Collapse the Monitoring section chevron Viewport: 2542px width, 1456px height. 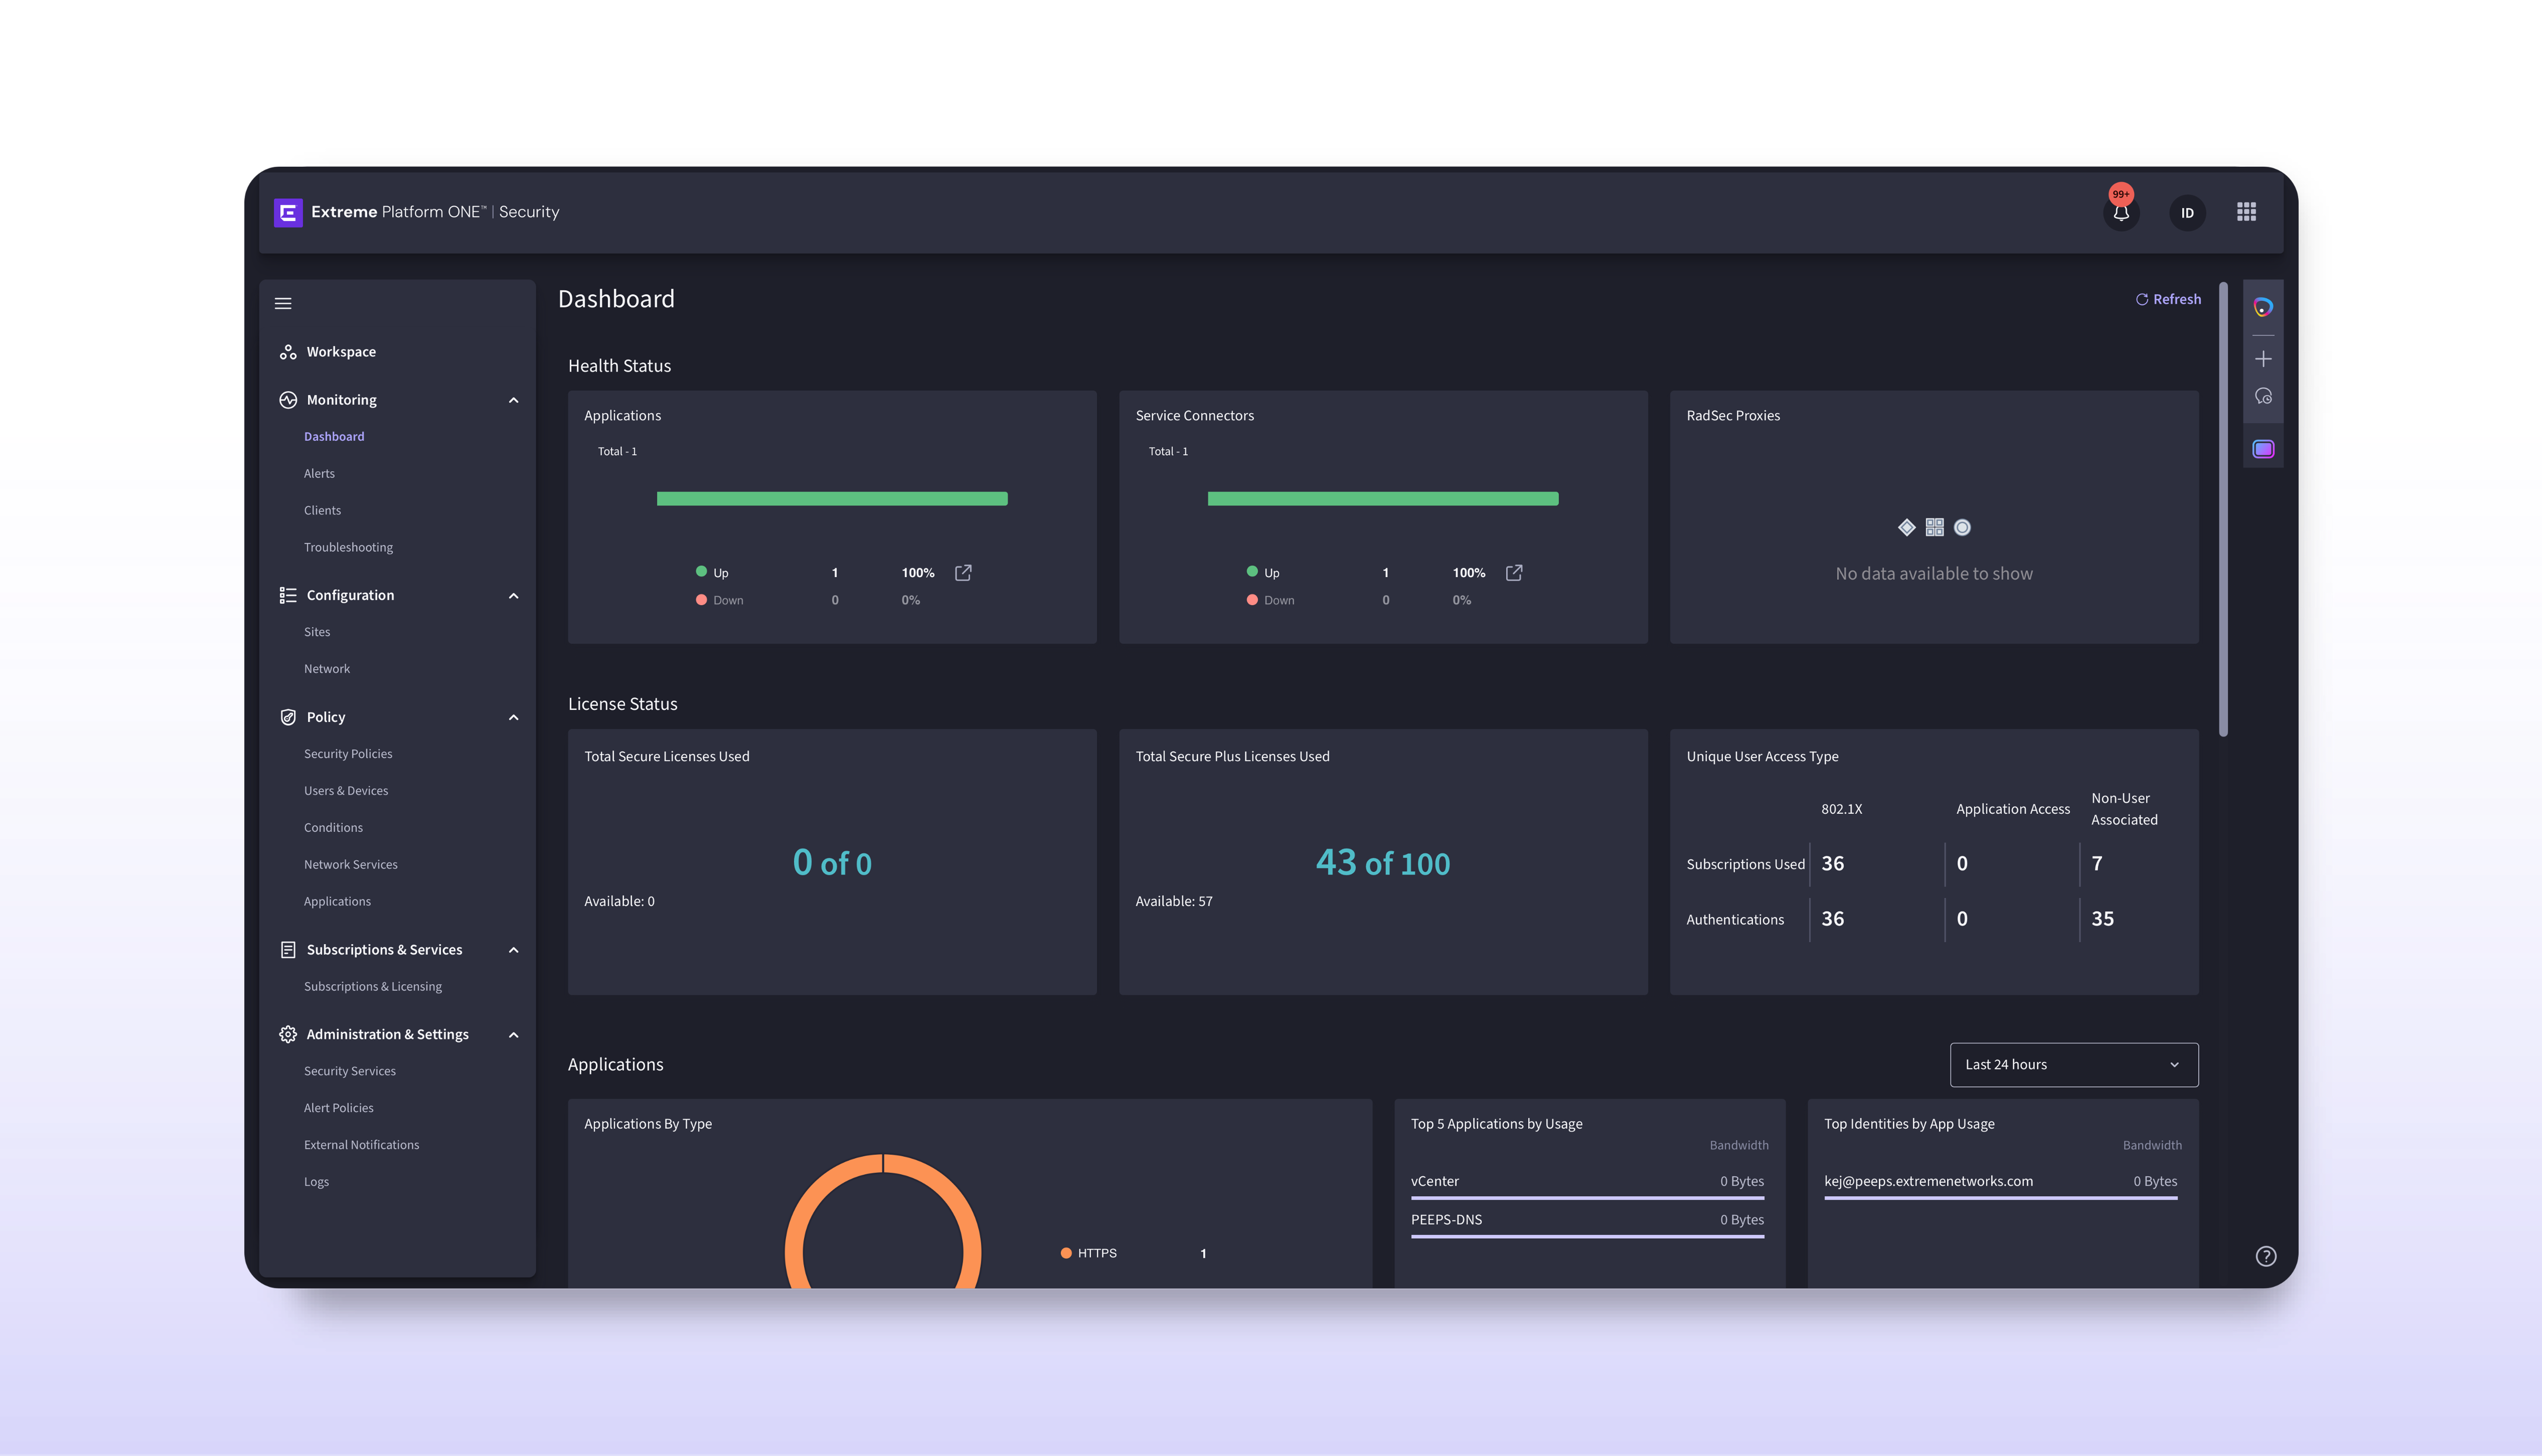[513, 400]
